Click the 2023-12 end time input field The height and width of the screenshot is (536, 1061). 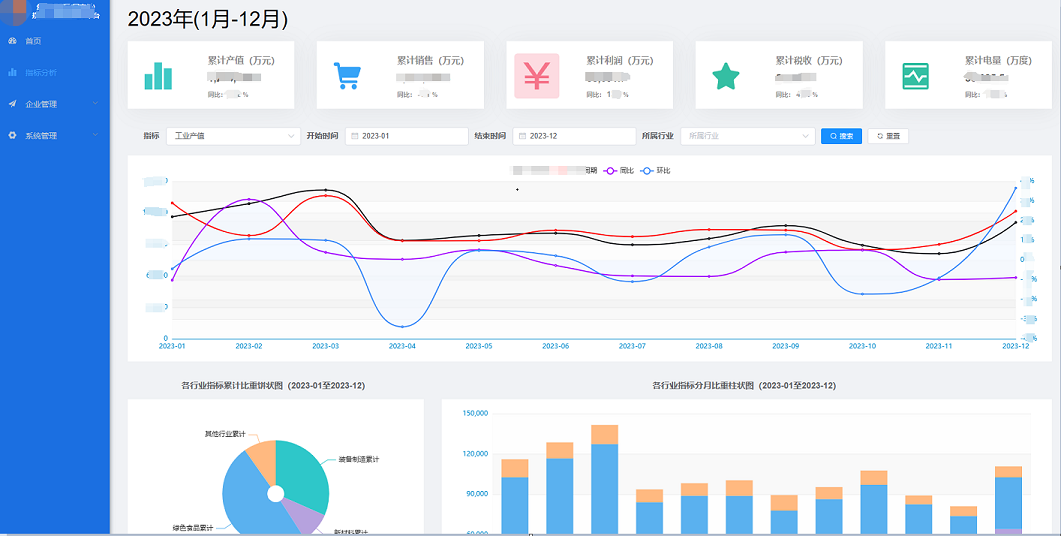(580, 136)
